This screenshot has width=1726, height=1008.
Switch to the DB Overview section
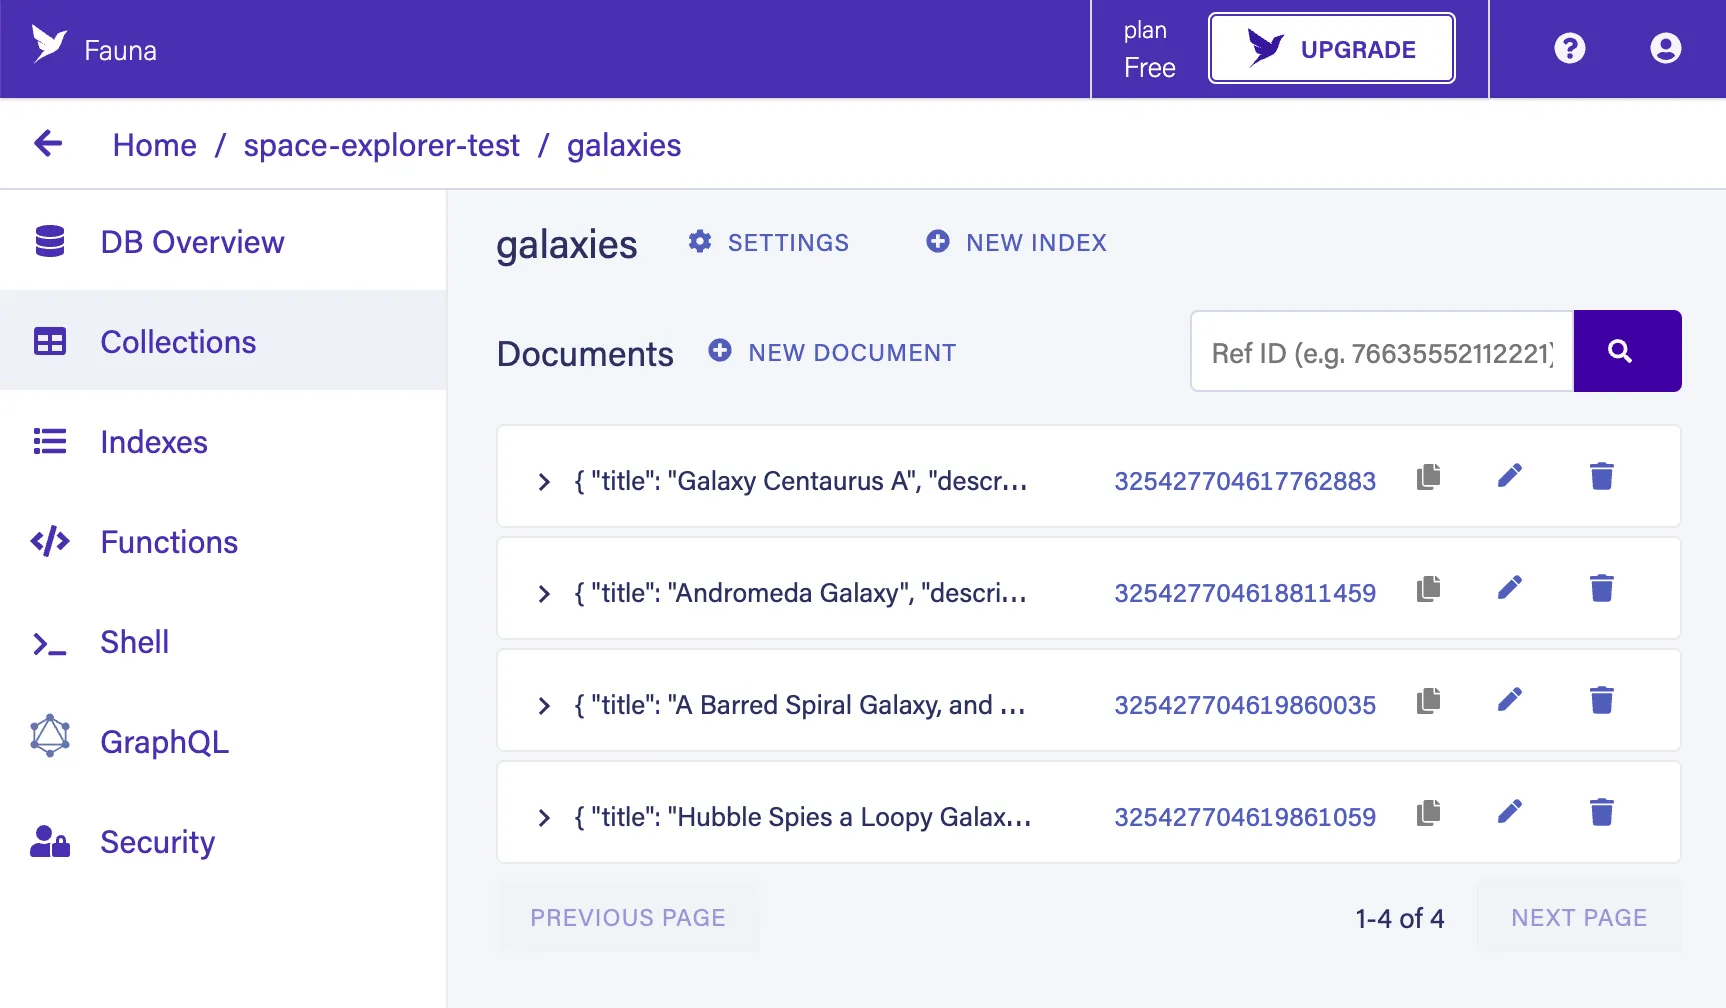(192, 241)
